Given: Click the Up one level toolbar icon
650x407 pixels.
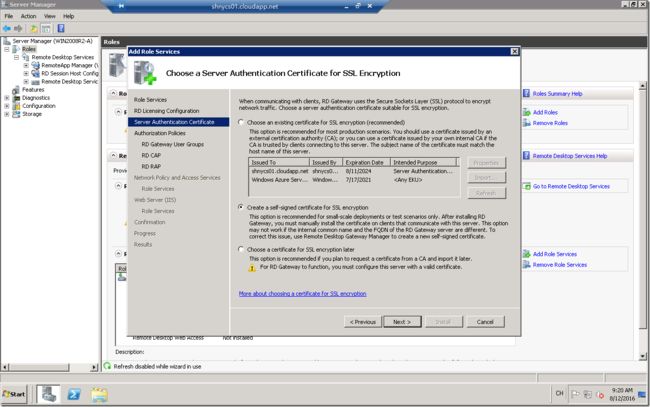Looking at the screenshot, I should coord(34,28).
